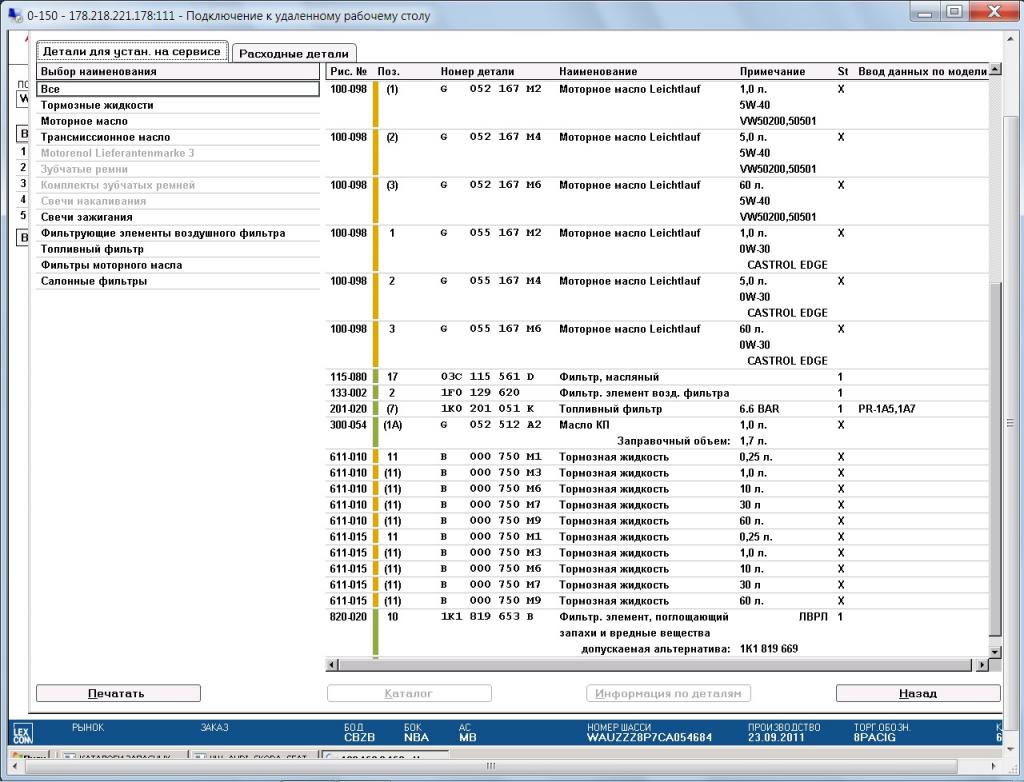The image size is (1024, 782).
Task: Click the LexCom logo in status bar
Action: pos(23,732)
